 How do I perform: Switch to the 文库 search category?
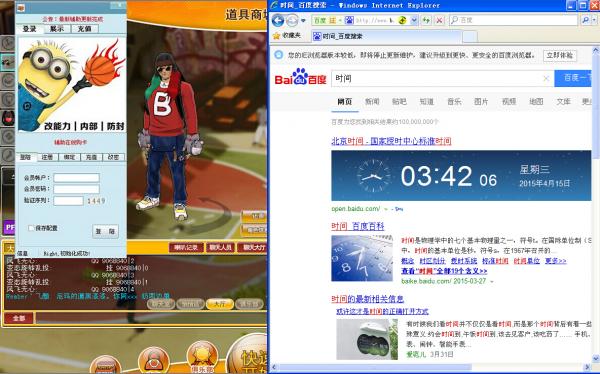563,101
